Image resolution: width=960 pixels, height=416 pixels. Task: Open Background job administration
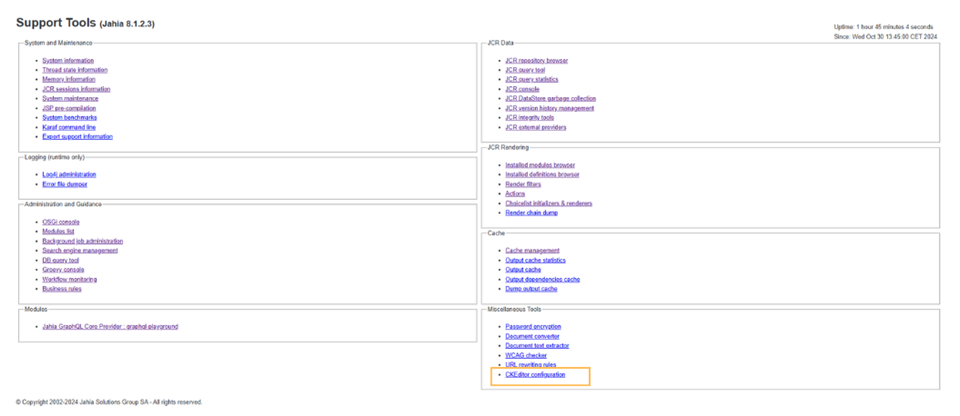click(x=83, y=241)
